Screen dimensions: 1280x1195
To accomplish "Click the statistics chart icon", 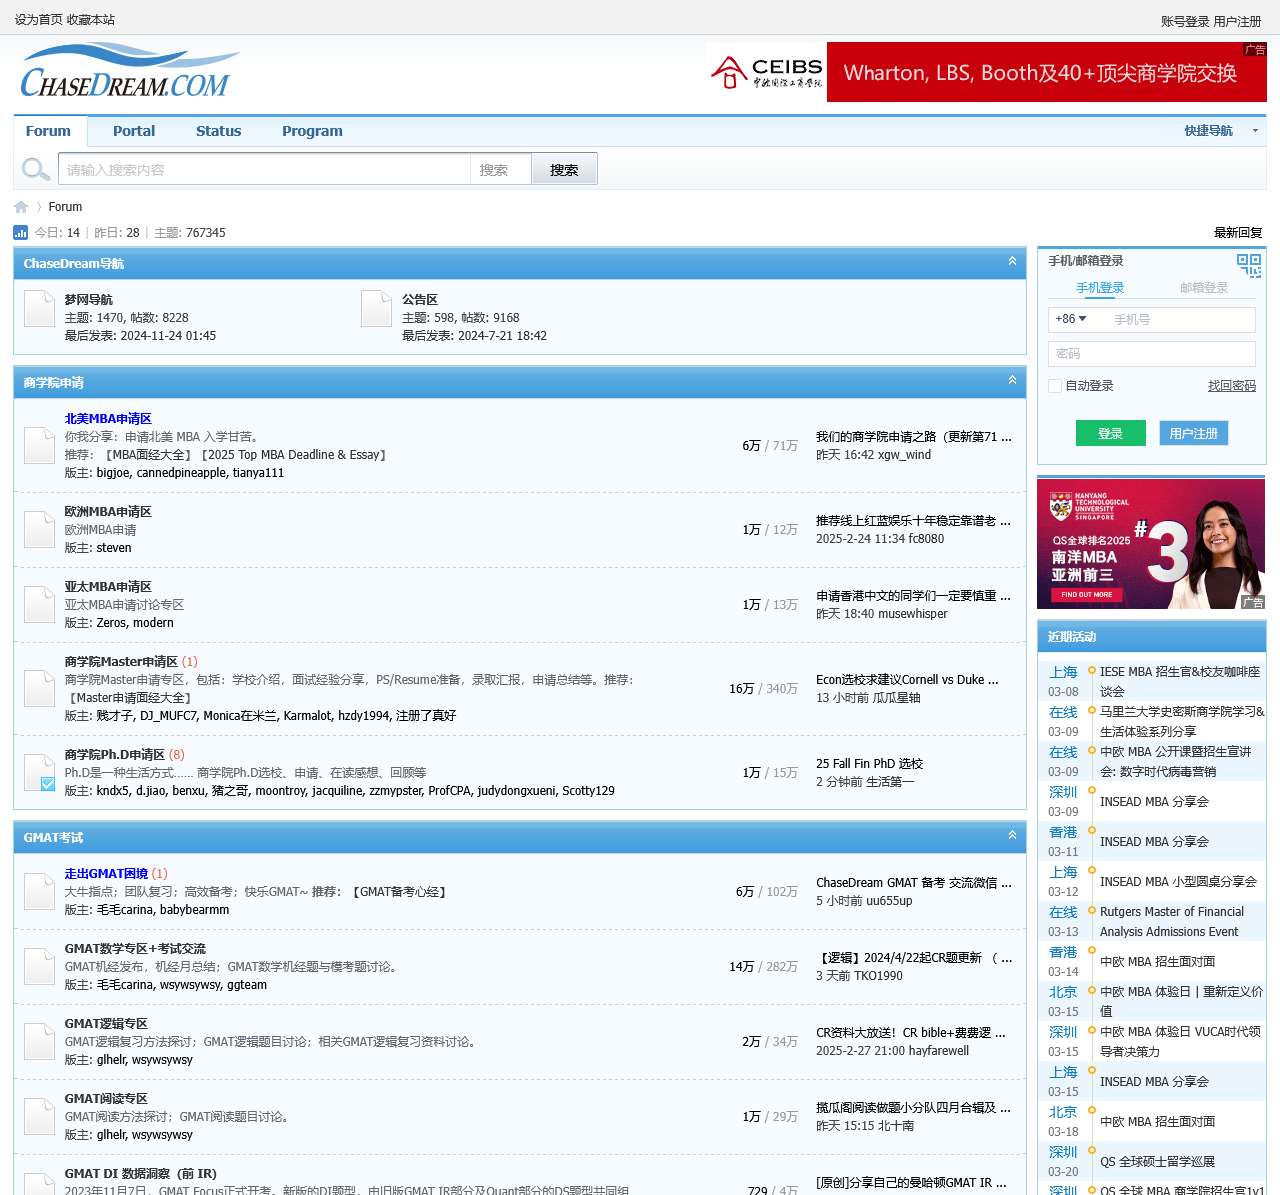I will (20, 232).
